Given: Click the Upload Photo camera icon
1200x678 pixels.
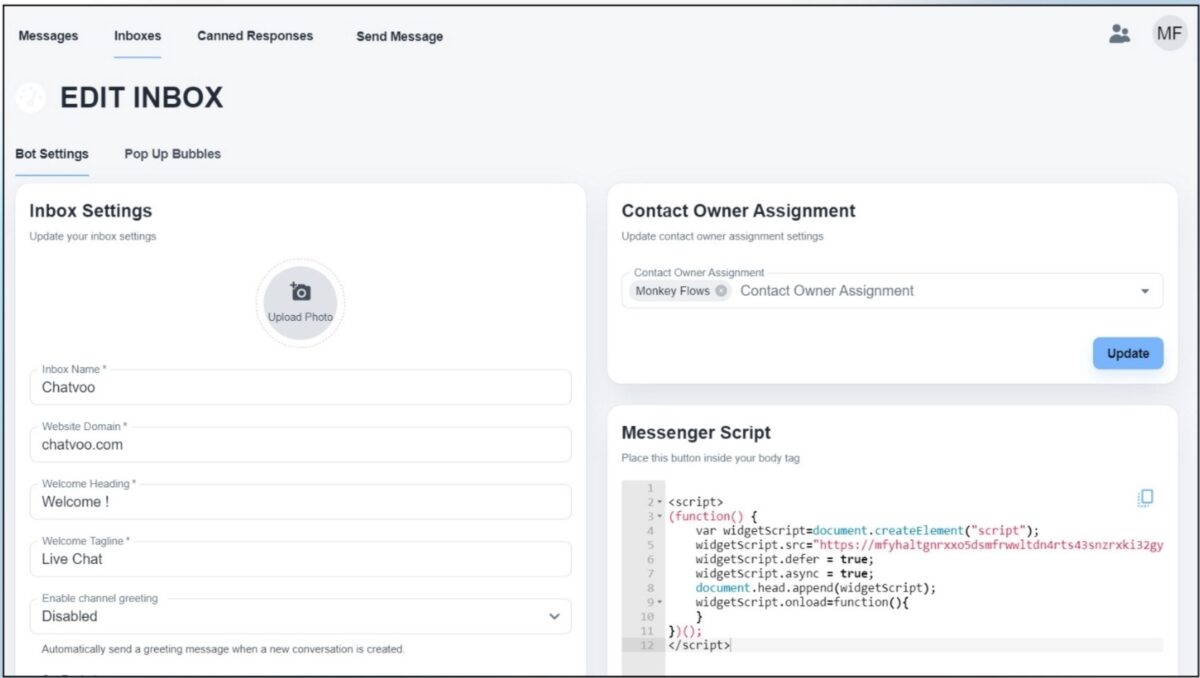Looking at the screenshot, I should [300, 290].
